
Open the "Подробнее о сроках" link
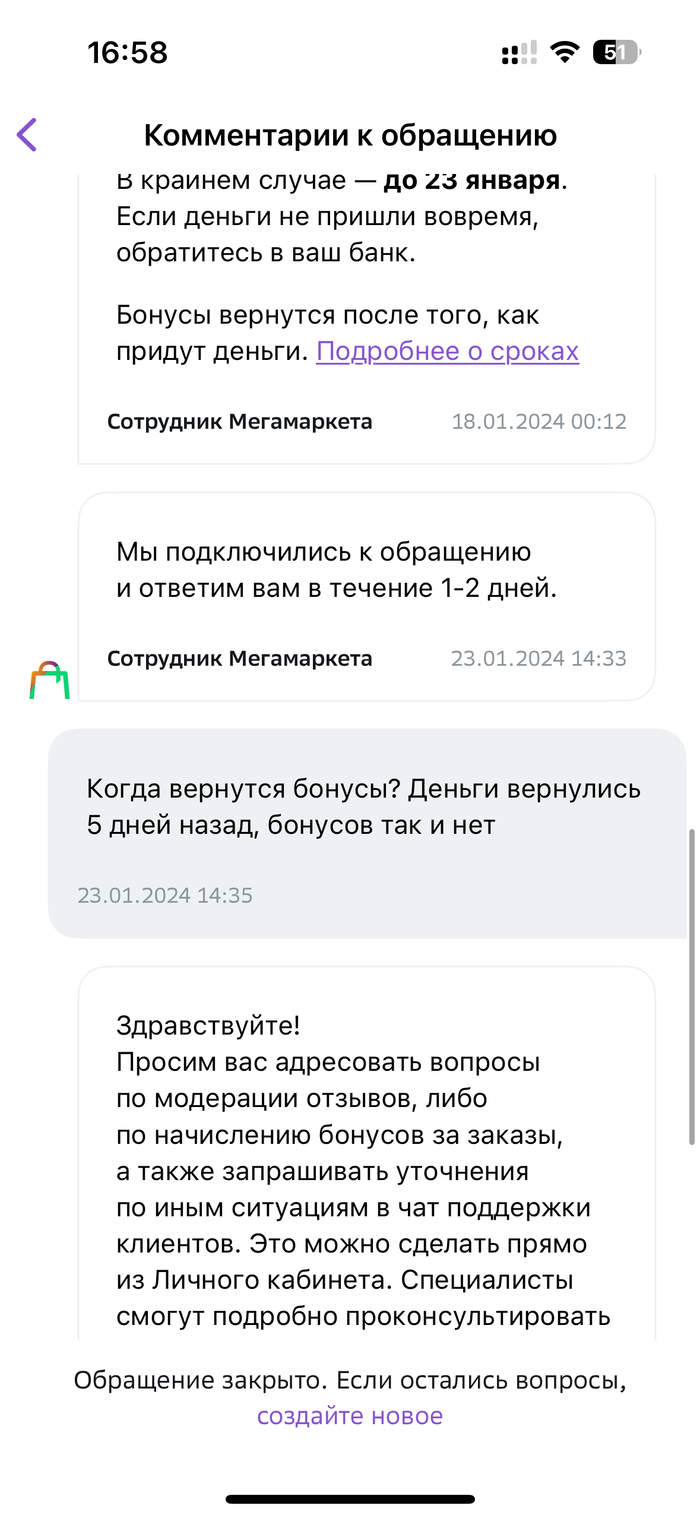447,351
